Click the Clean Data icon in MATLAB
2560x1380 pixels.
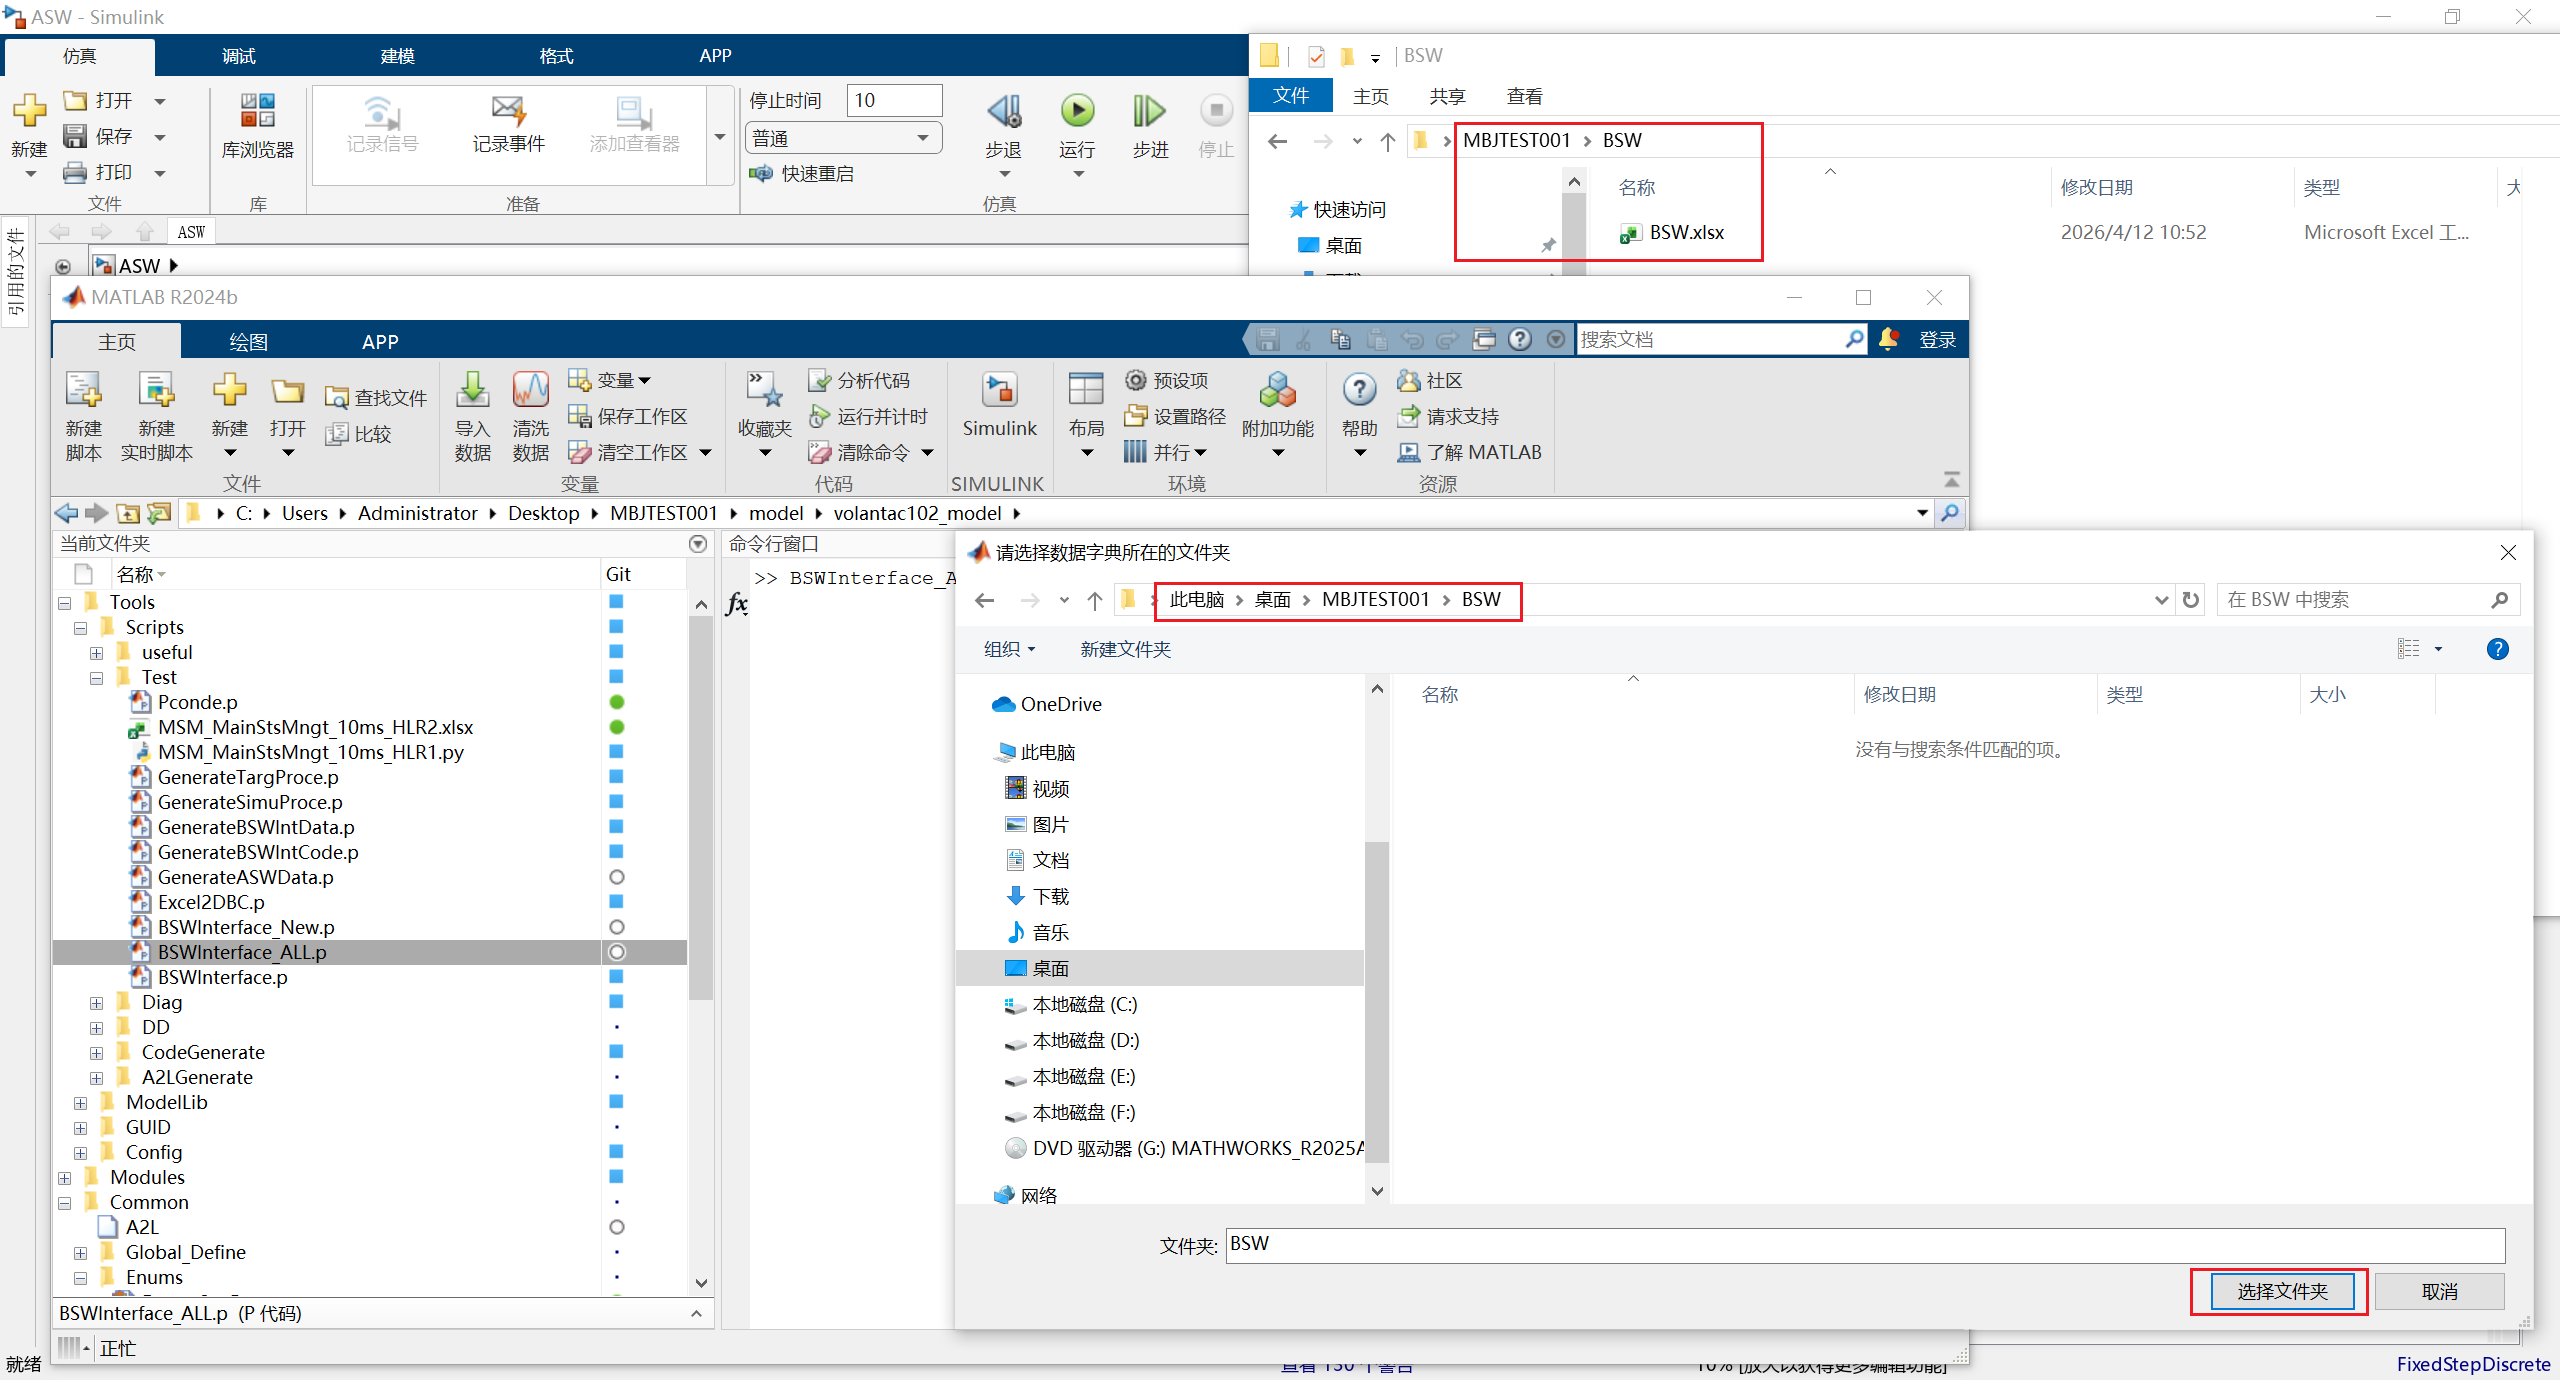530,391
